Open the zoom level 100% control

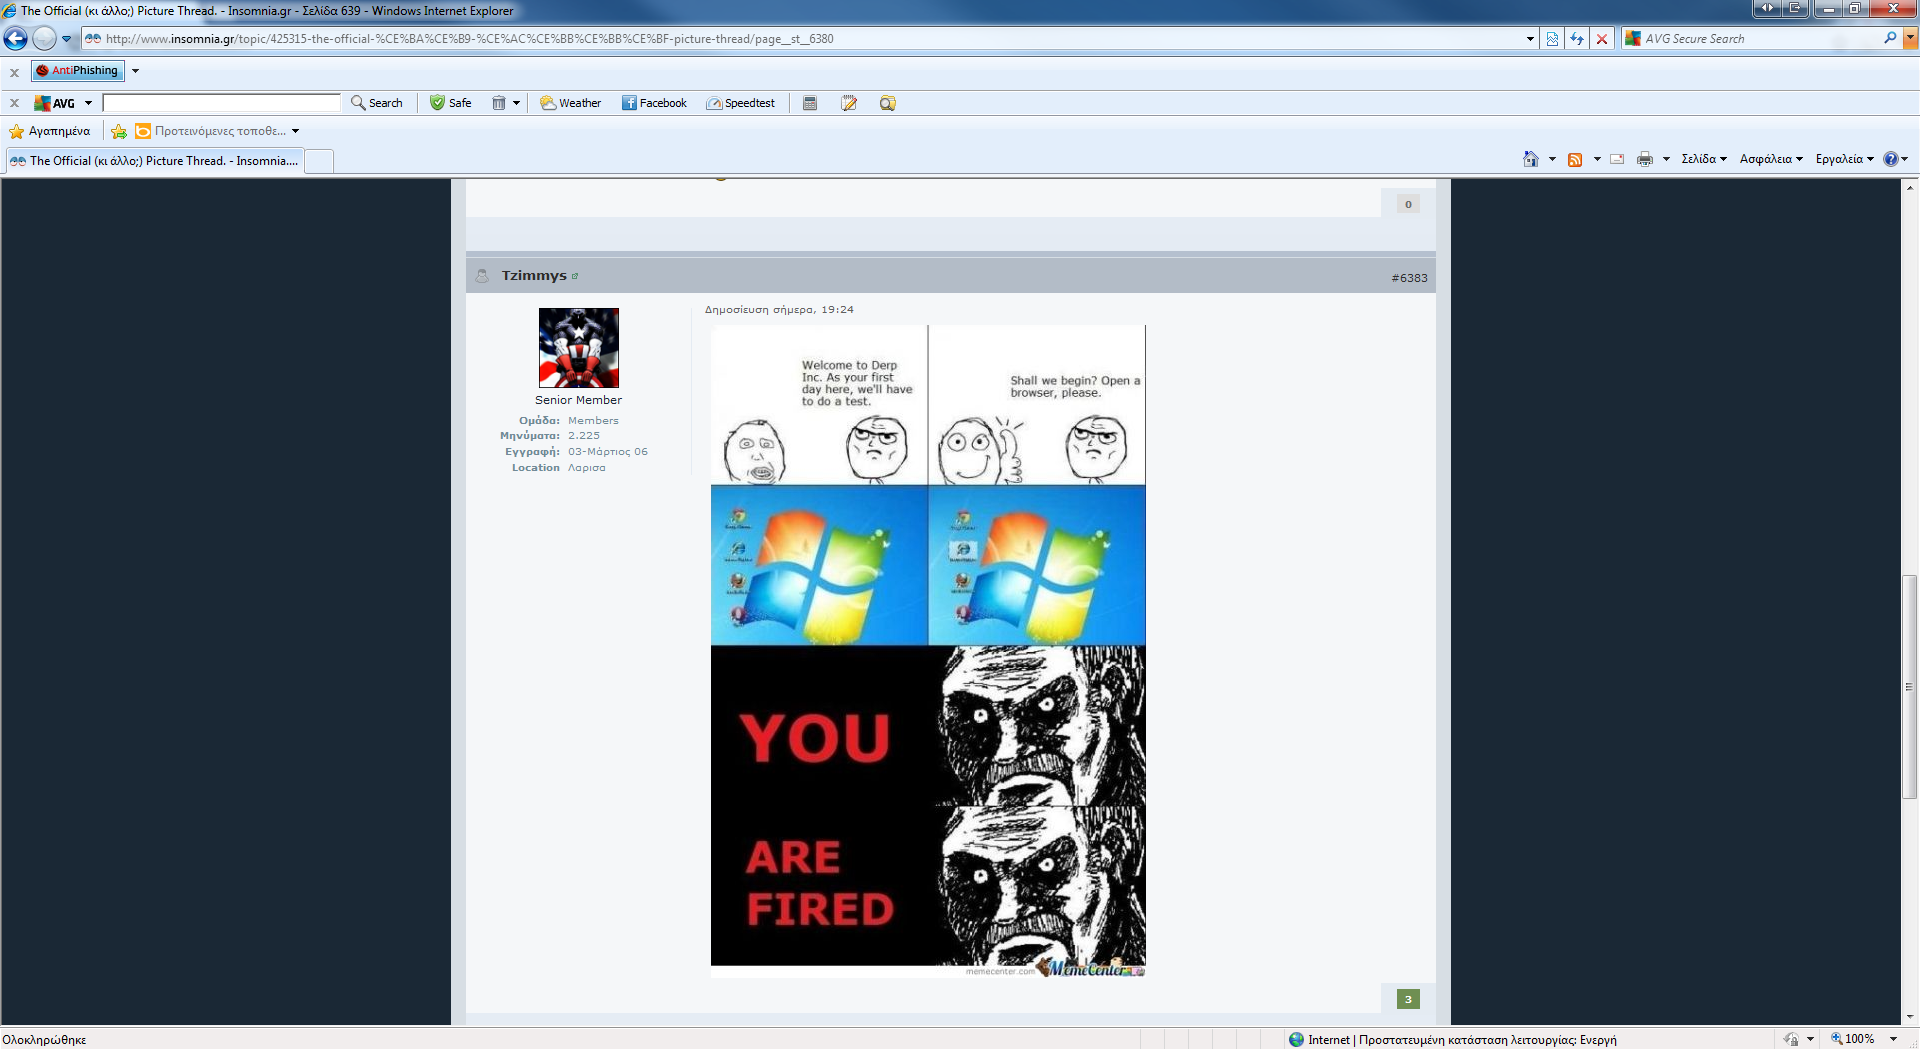point(1852,1039)
